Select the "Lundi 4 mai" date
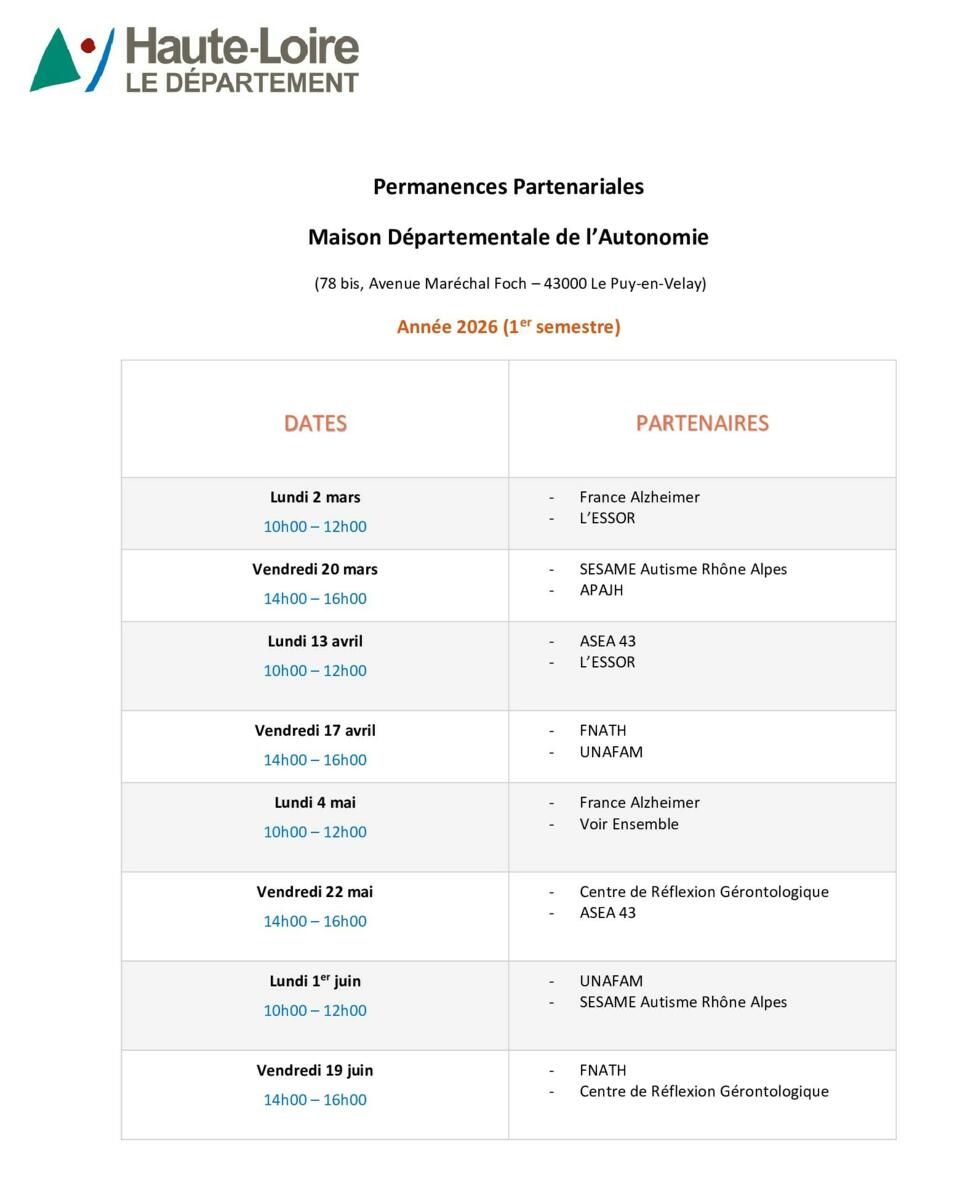The height and width of the screenshot is (1200, 957). (315, 802)
